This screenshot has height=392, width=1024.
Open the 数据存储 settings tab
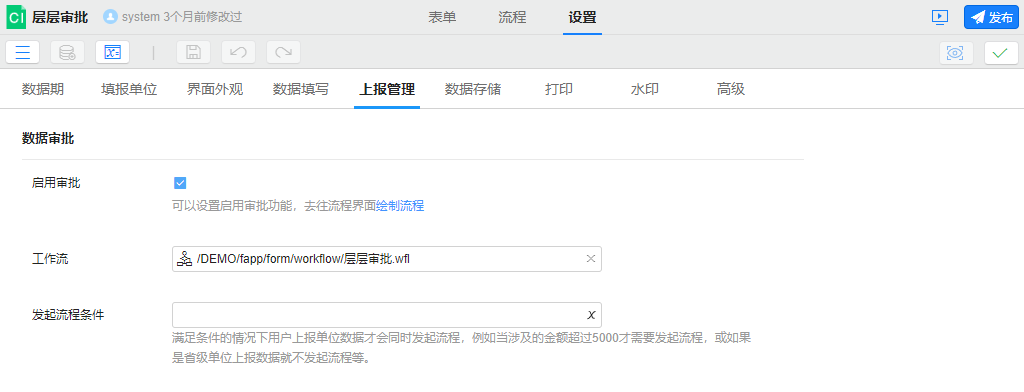[473, 90]
